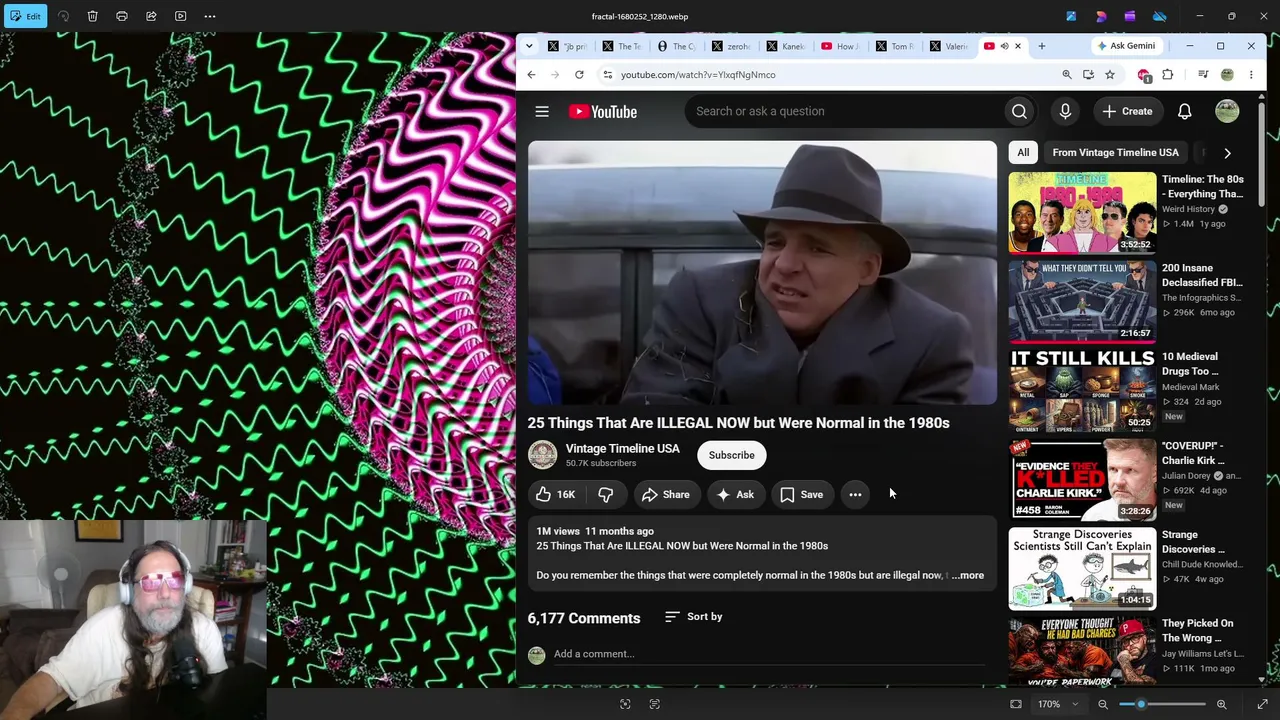Open a new browser tab
This screenshot has width=1280, height=720.
coord(1041,46)
